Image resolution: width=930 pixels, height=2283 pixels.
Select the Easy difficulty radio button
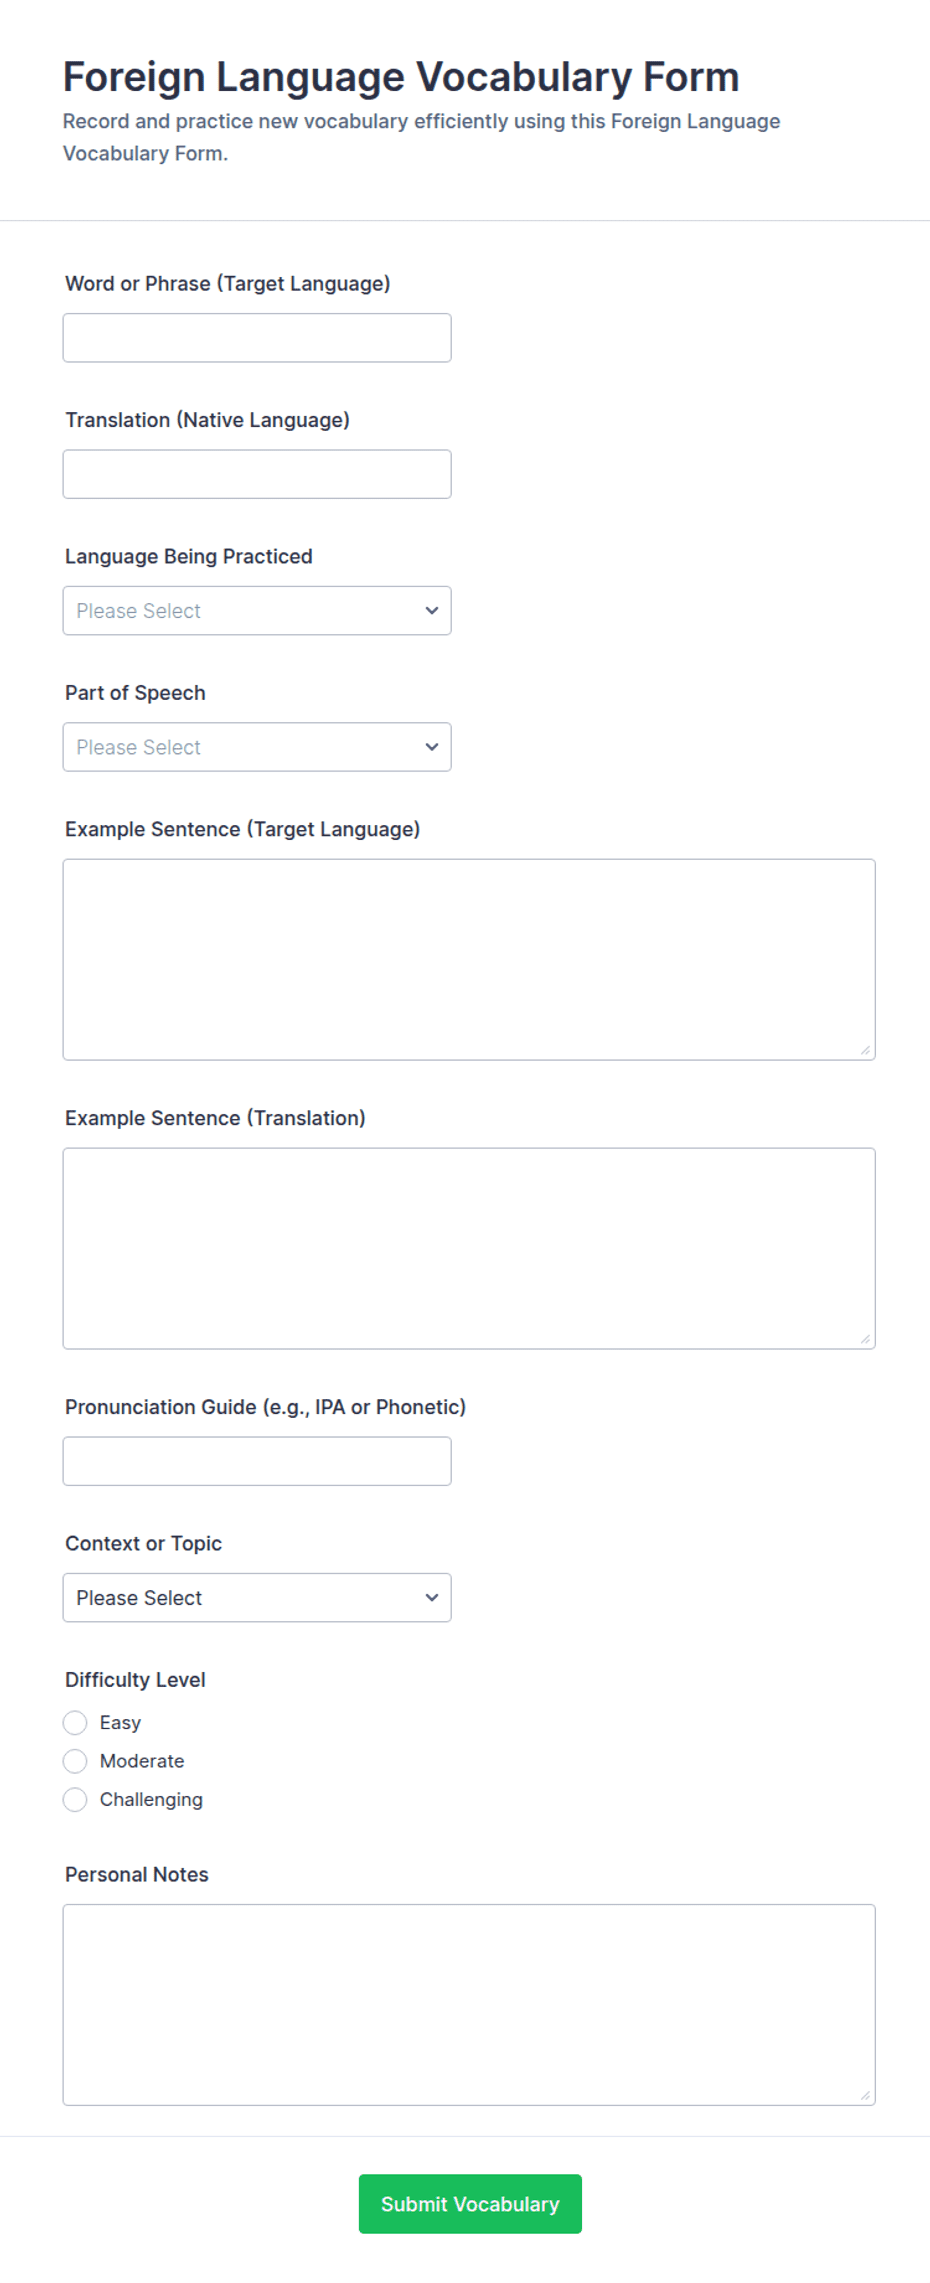pos(75,1723)
